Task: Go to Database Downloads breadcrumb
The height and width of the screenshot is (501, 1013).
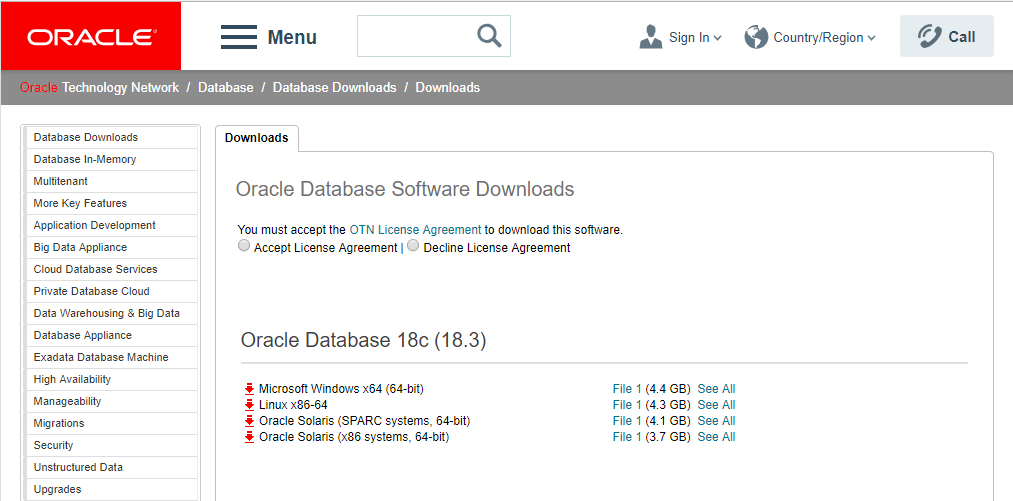Action: point(334,87)
